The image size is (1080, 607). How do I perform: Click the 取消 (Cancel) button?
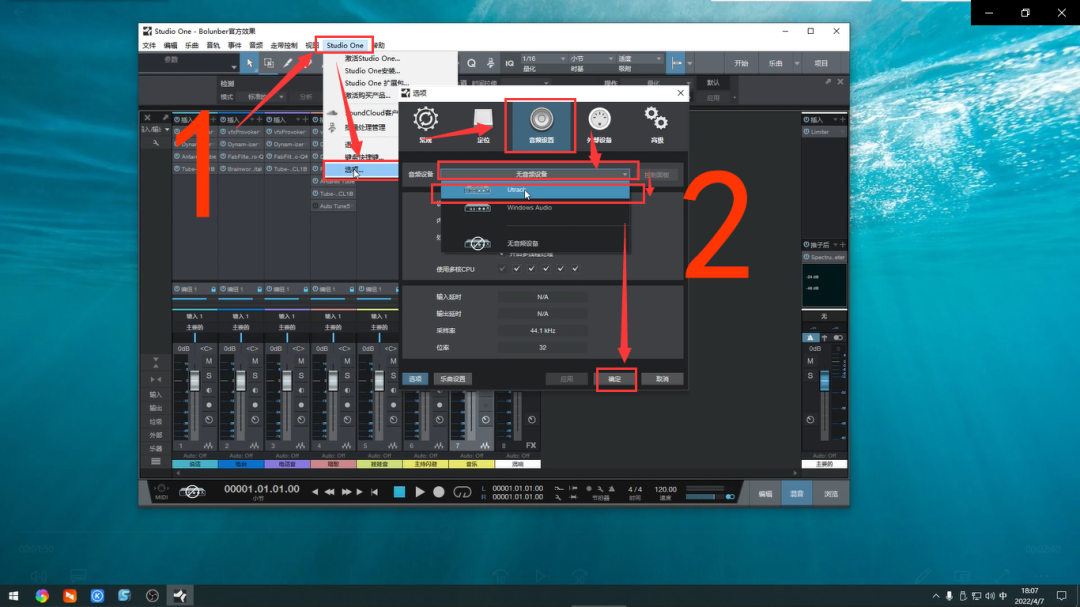click(663, 379)
